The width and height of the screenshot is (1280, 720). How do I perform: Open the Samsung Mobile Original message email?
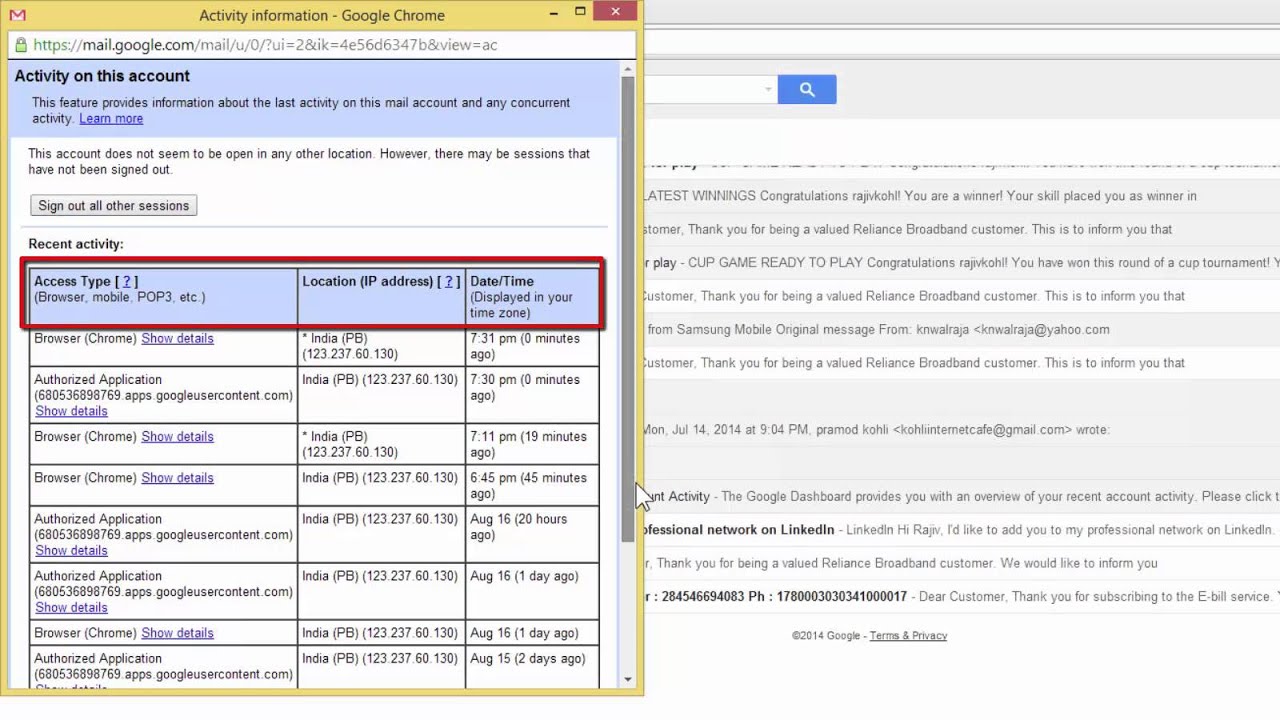(962, 329)
